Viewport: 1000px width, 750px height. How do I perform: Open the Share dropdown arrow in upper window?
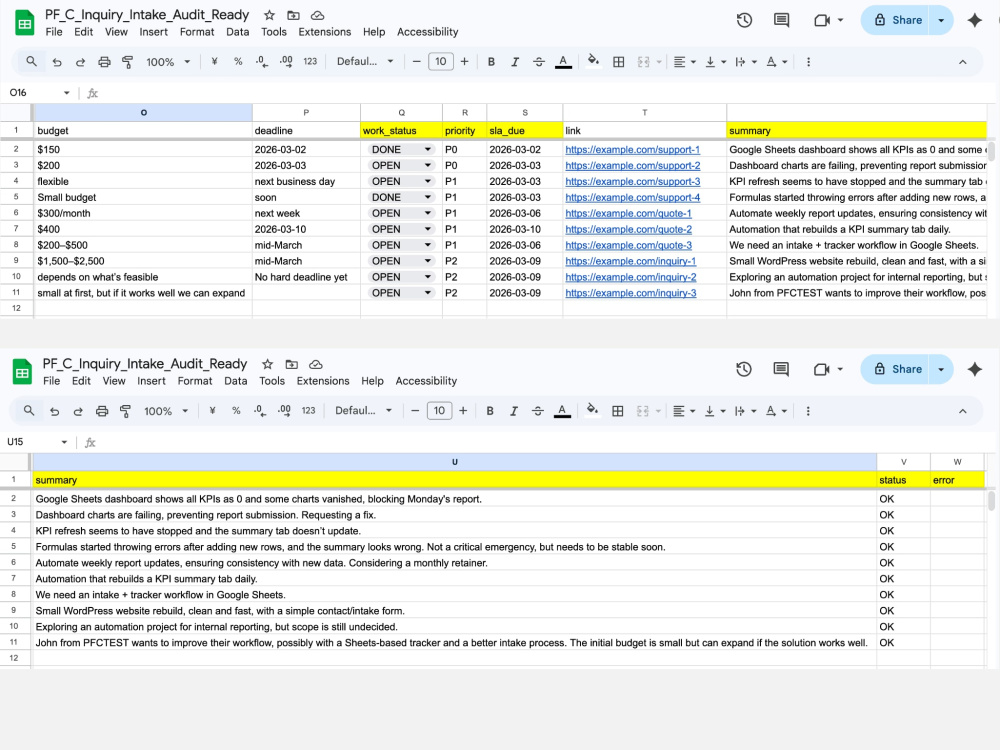(941, 20)
